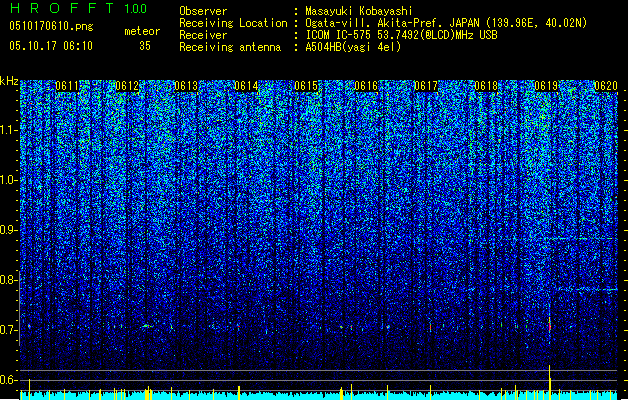Click the 0619 time marker

pos(546,86)
